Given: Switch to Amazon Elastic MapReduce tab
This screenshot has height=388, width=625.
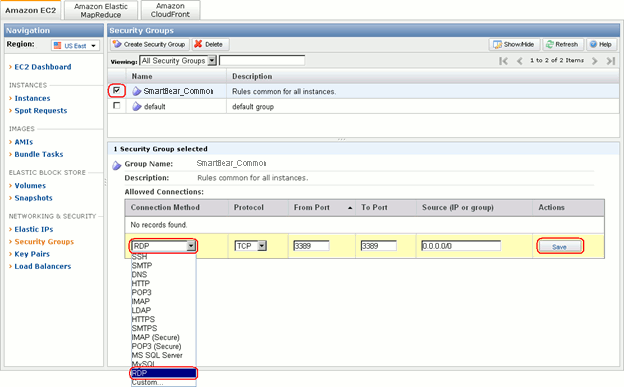Looking at the screenshot, I should tap(100, 10).
